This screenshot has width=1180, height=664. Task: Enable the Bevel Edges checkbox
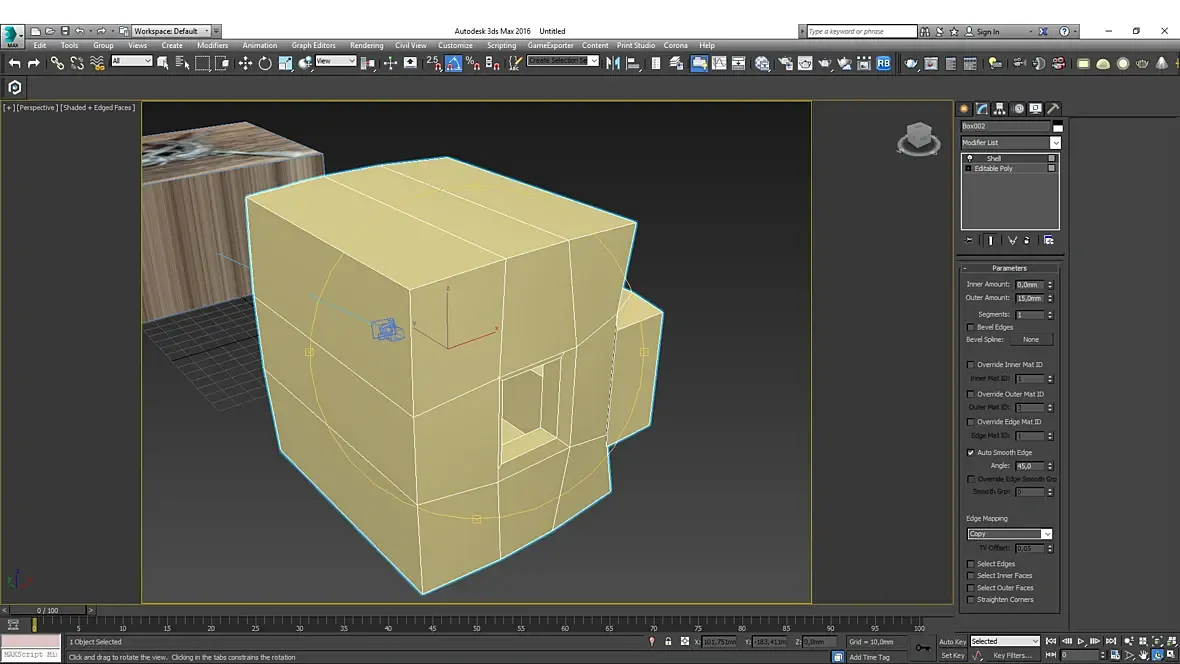click(970, 327)
